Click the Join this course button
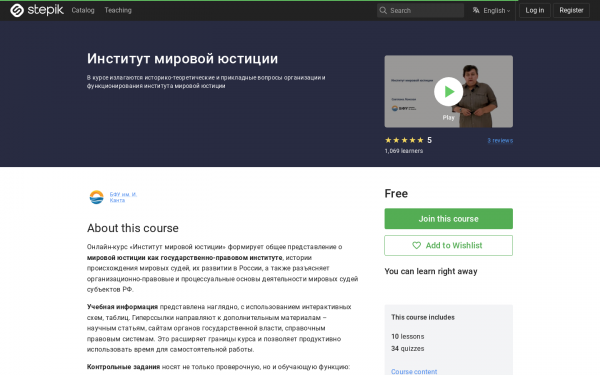Image resolution: width=600 pixels, height=375 pixels. (448, 218)
